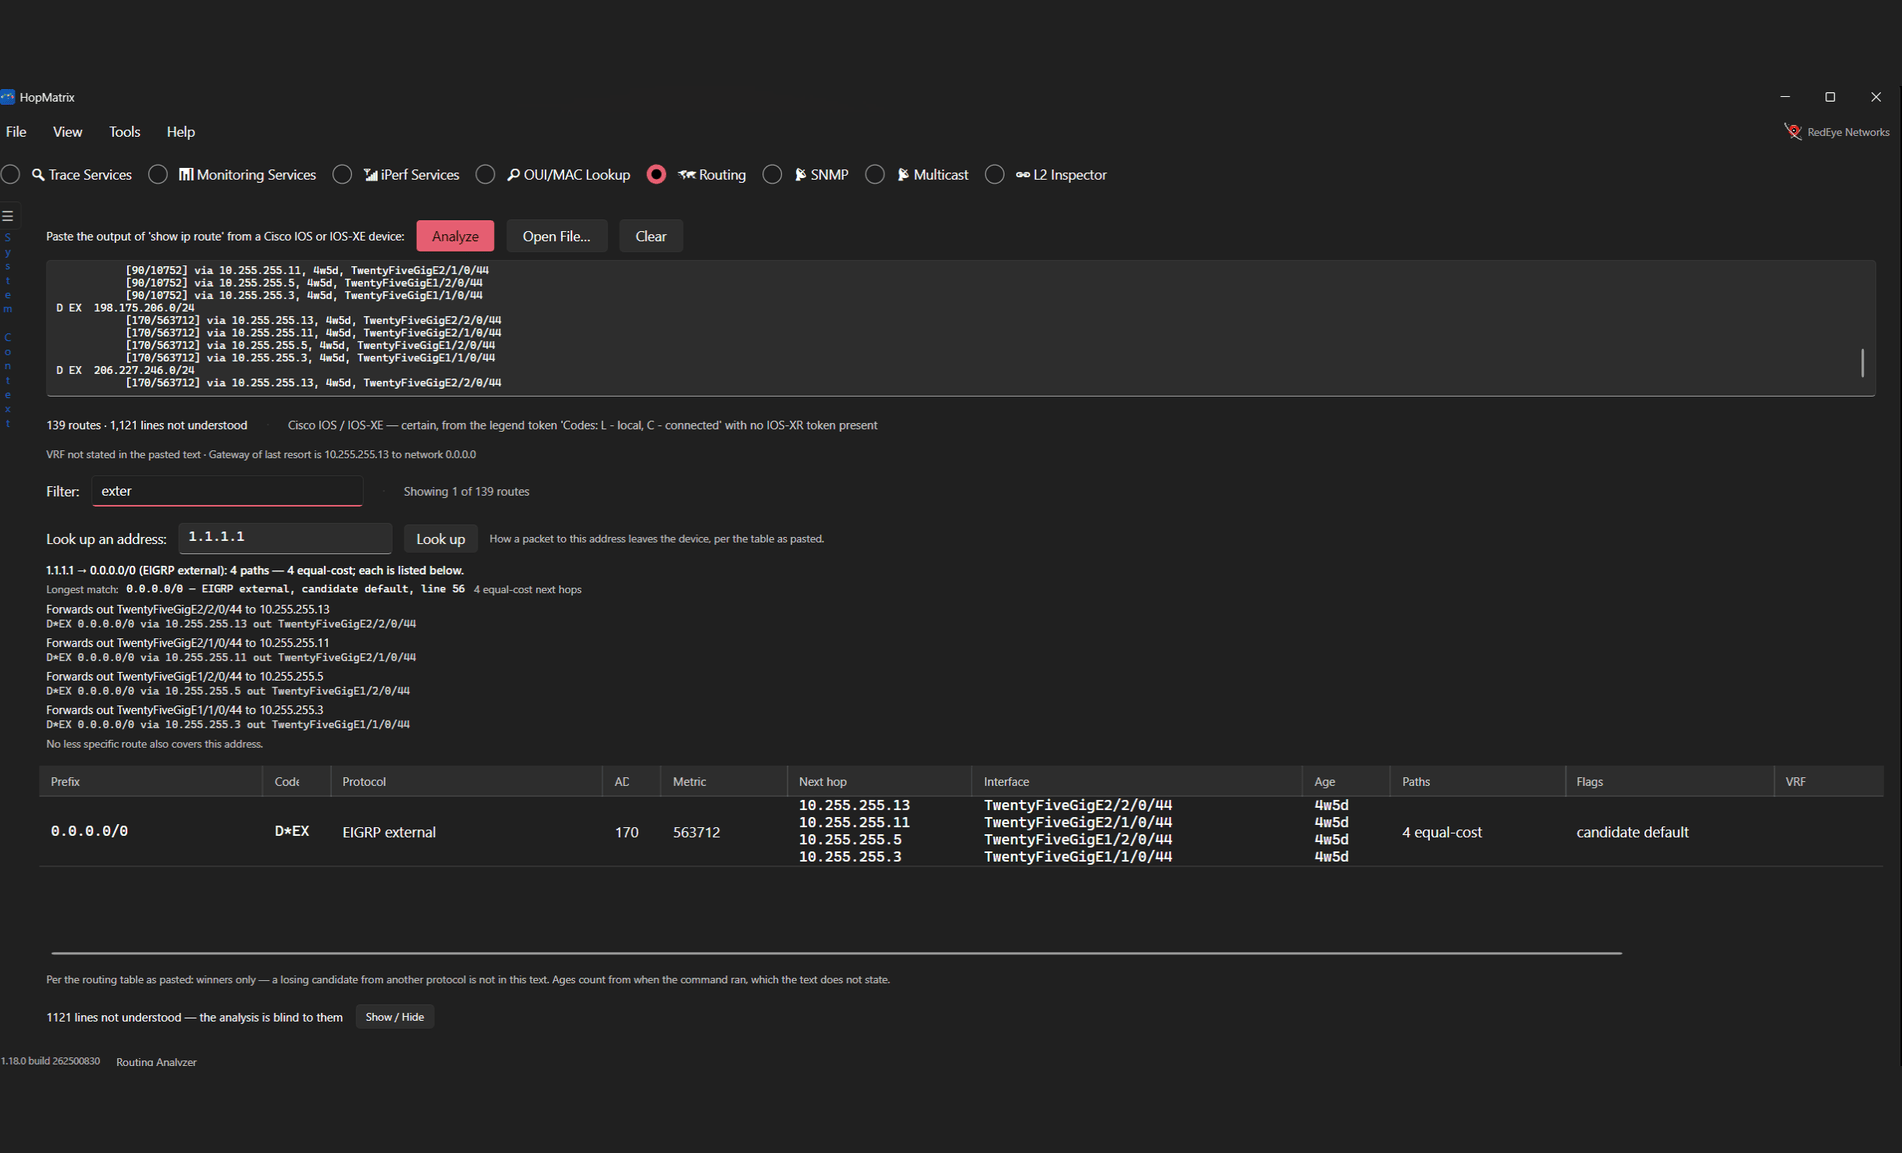Open the File menu
The width and height of the screenshot is (1902, 1153).
point(16,132)
